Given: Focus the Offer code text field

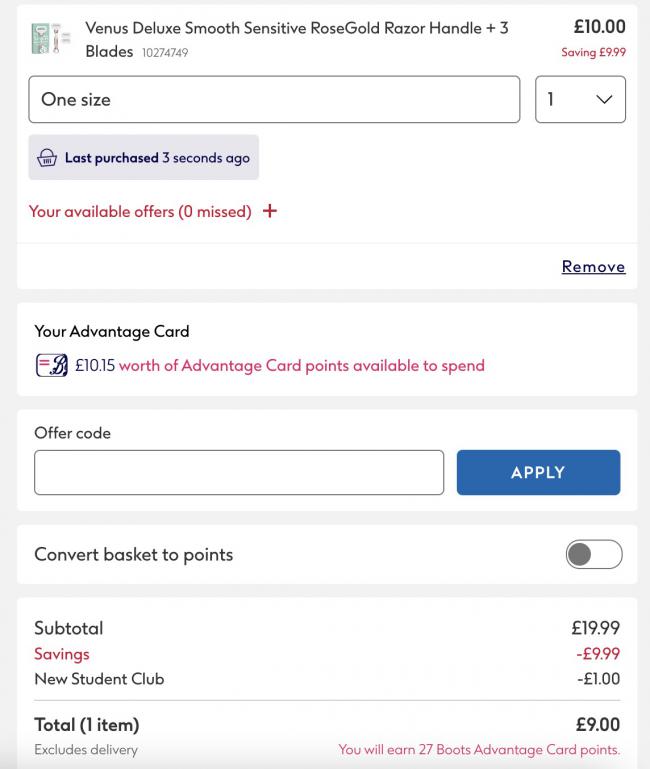Looking at the screenshot, I should coord(239,472).
